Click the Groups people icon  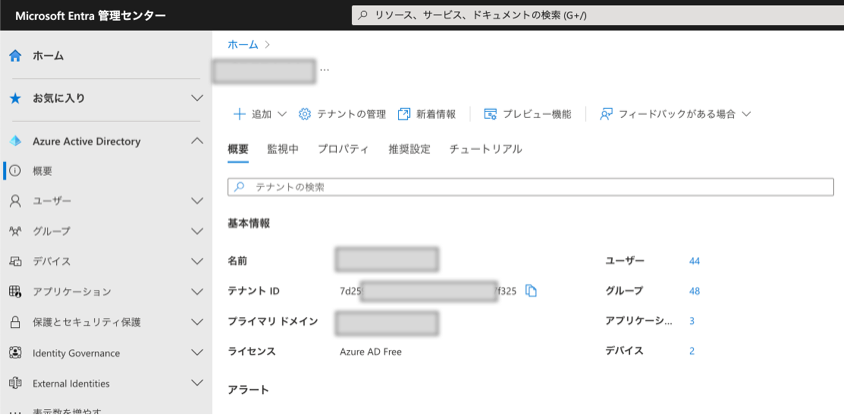pos(15,231)
